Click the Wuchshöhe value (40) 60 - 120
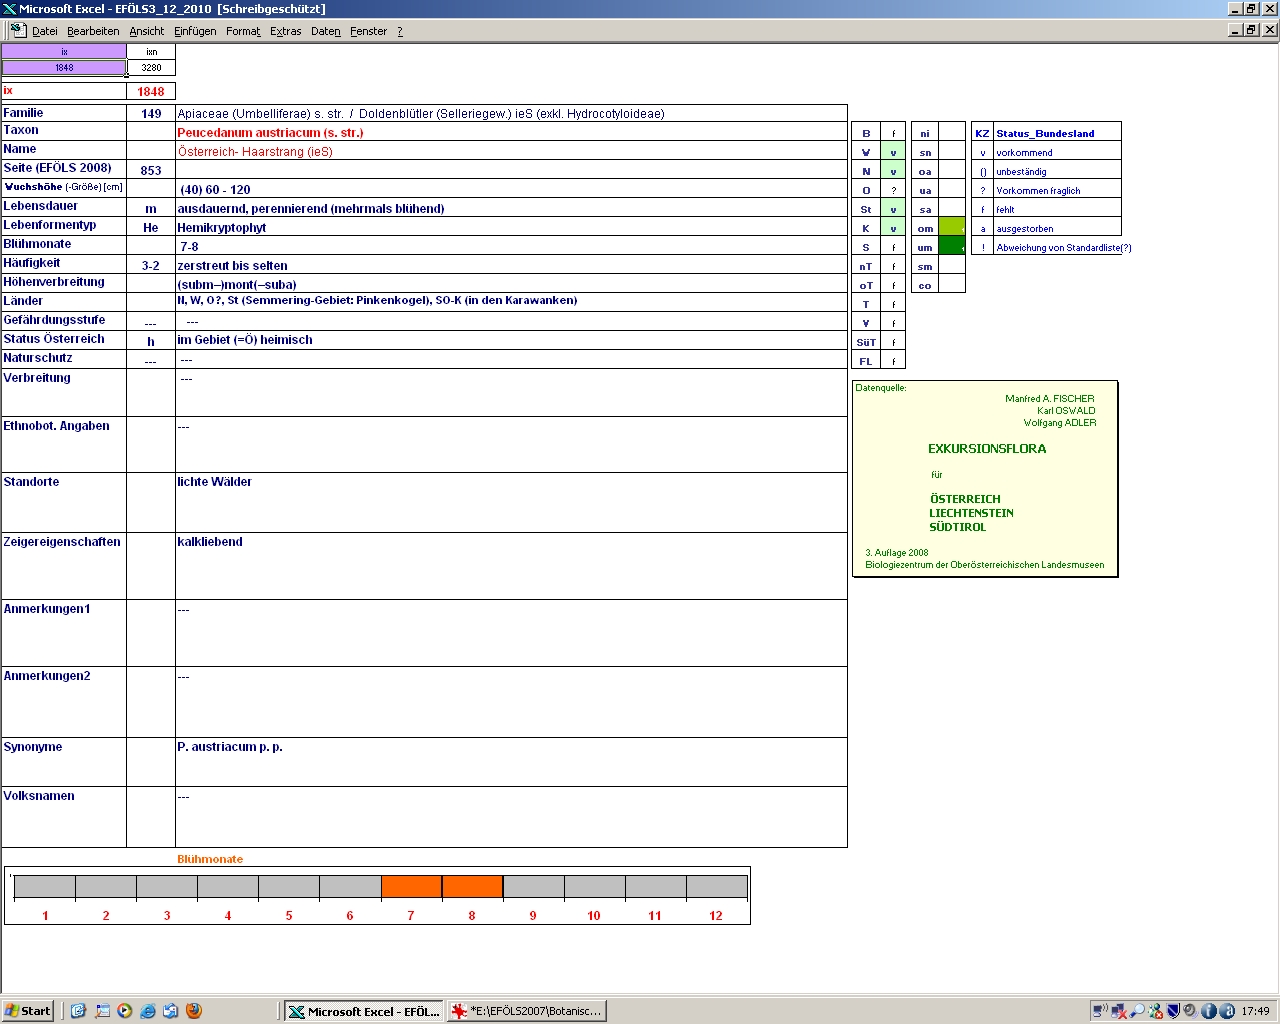 pyautogui.click(x=215, y=189)
